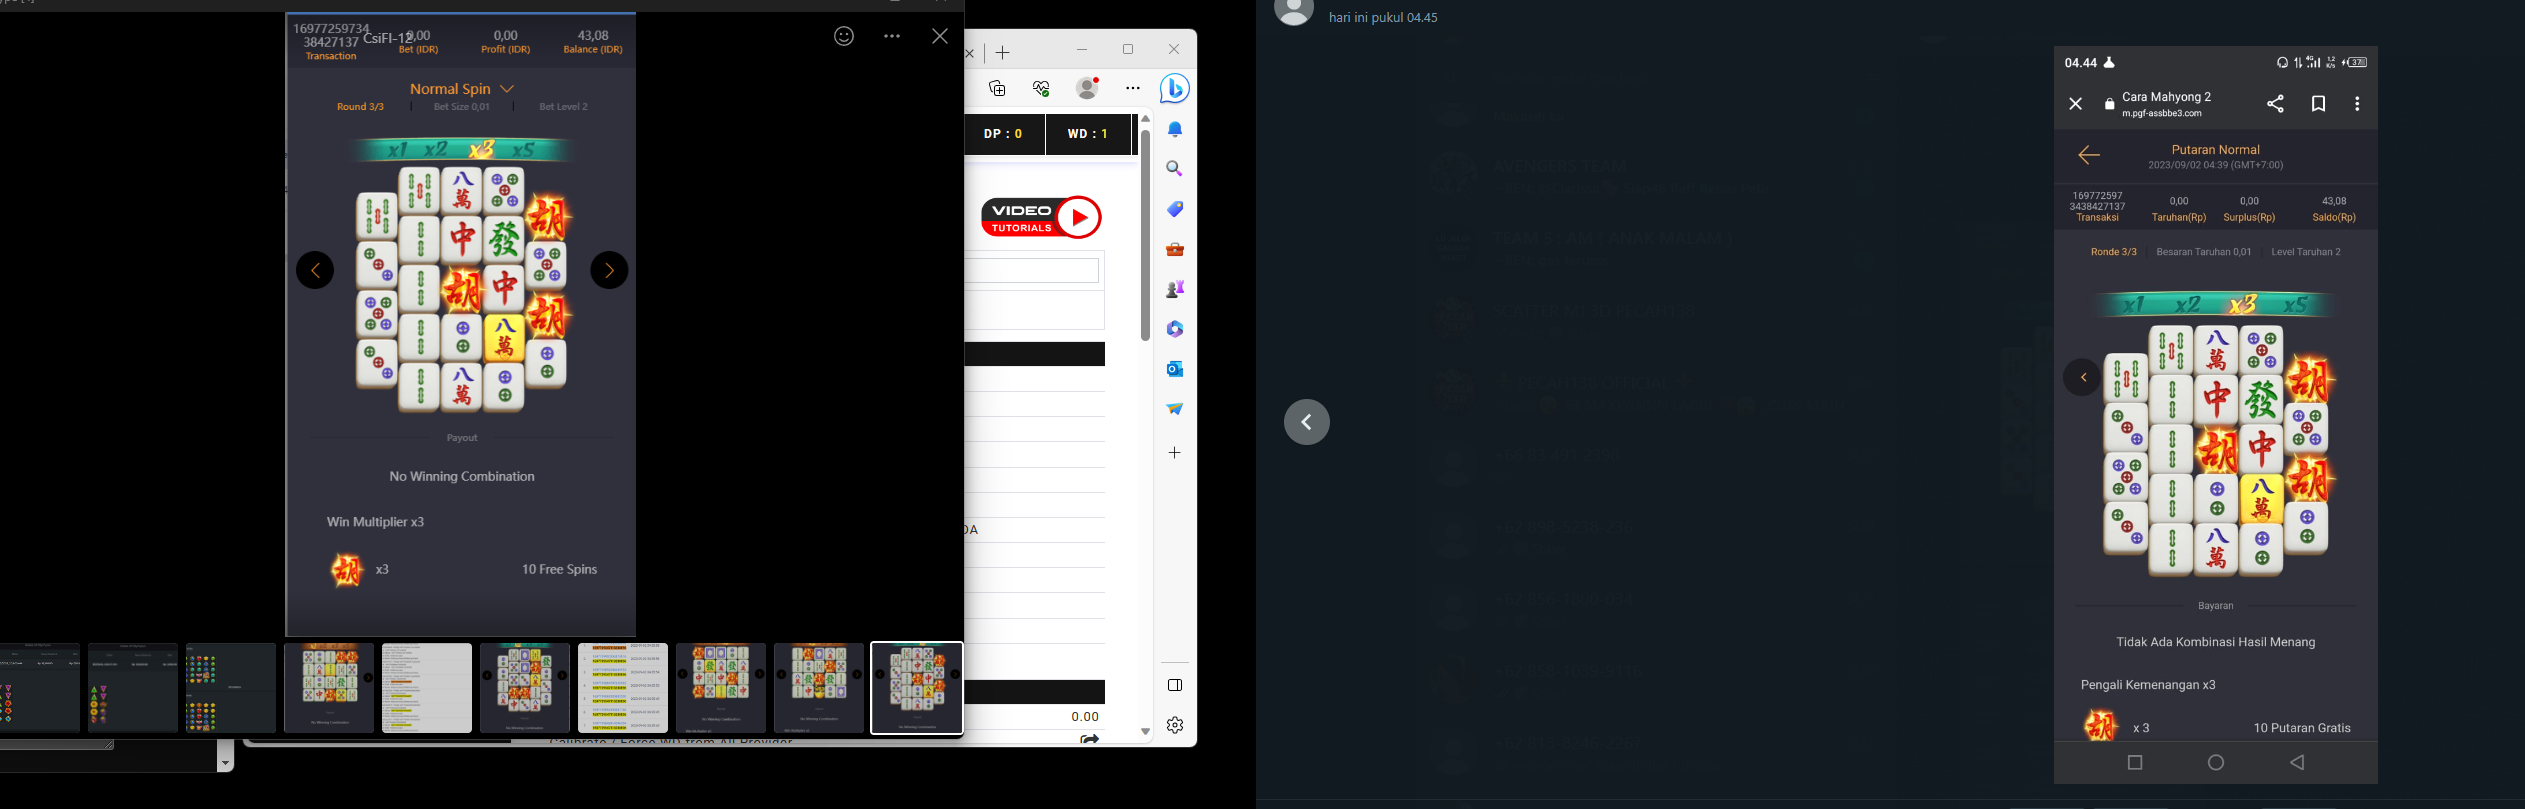Select the colored gems grid thumbnail
Image resolution: width=2525 pixels, height=809 pixels.
coord(231,688)
